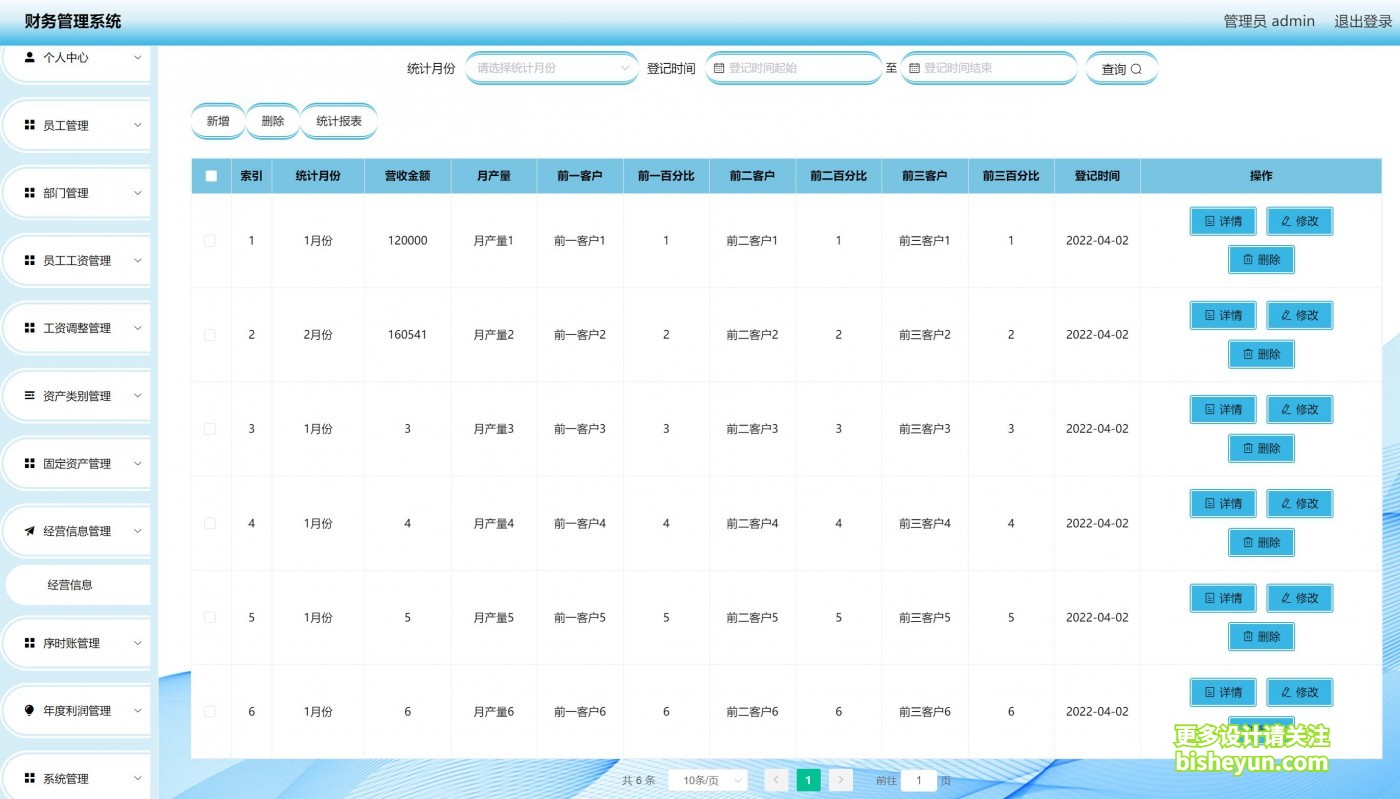The image size is (1400, 799).
Task: Click the 个人中心 person icon in sidebar
Action: 30,58
